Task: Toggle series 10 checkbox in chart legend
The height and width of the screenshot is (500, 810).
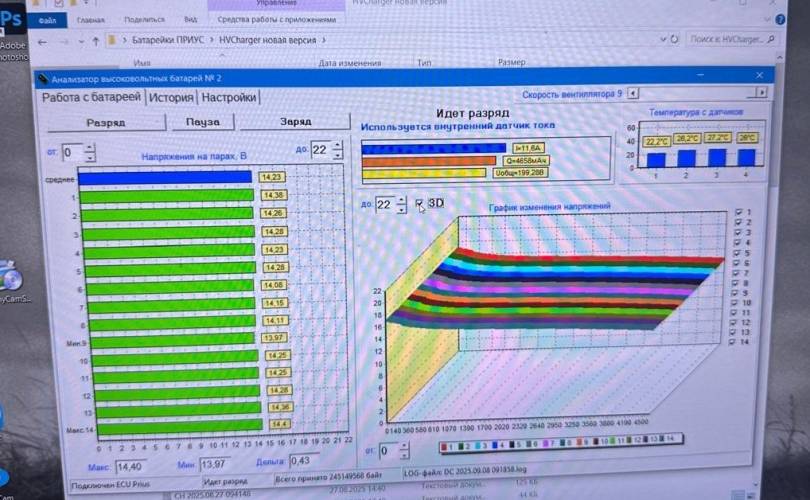Action: (735, 303)
